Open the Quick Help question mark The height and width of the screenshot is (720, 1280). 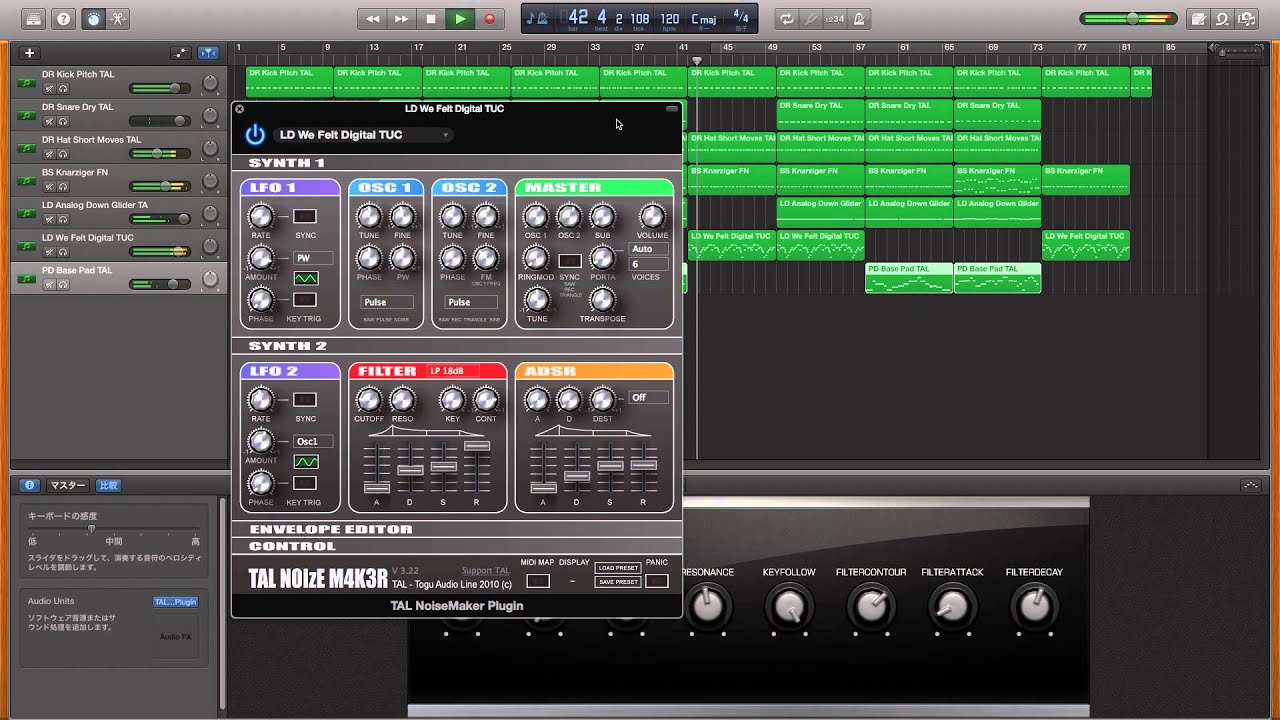click(x=63, y=18)
